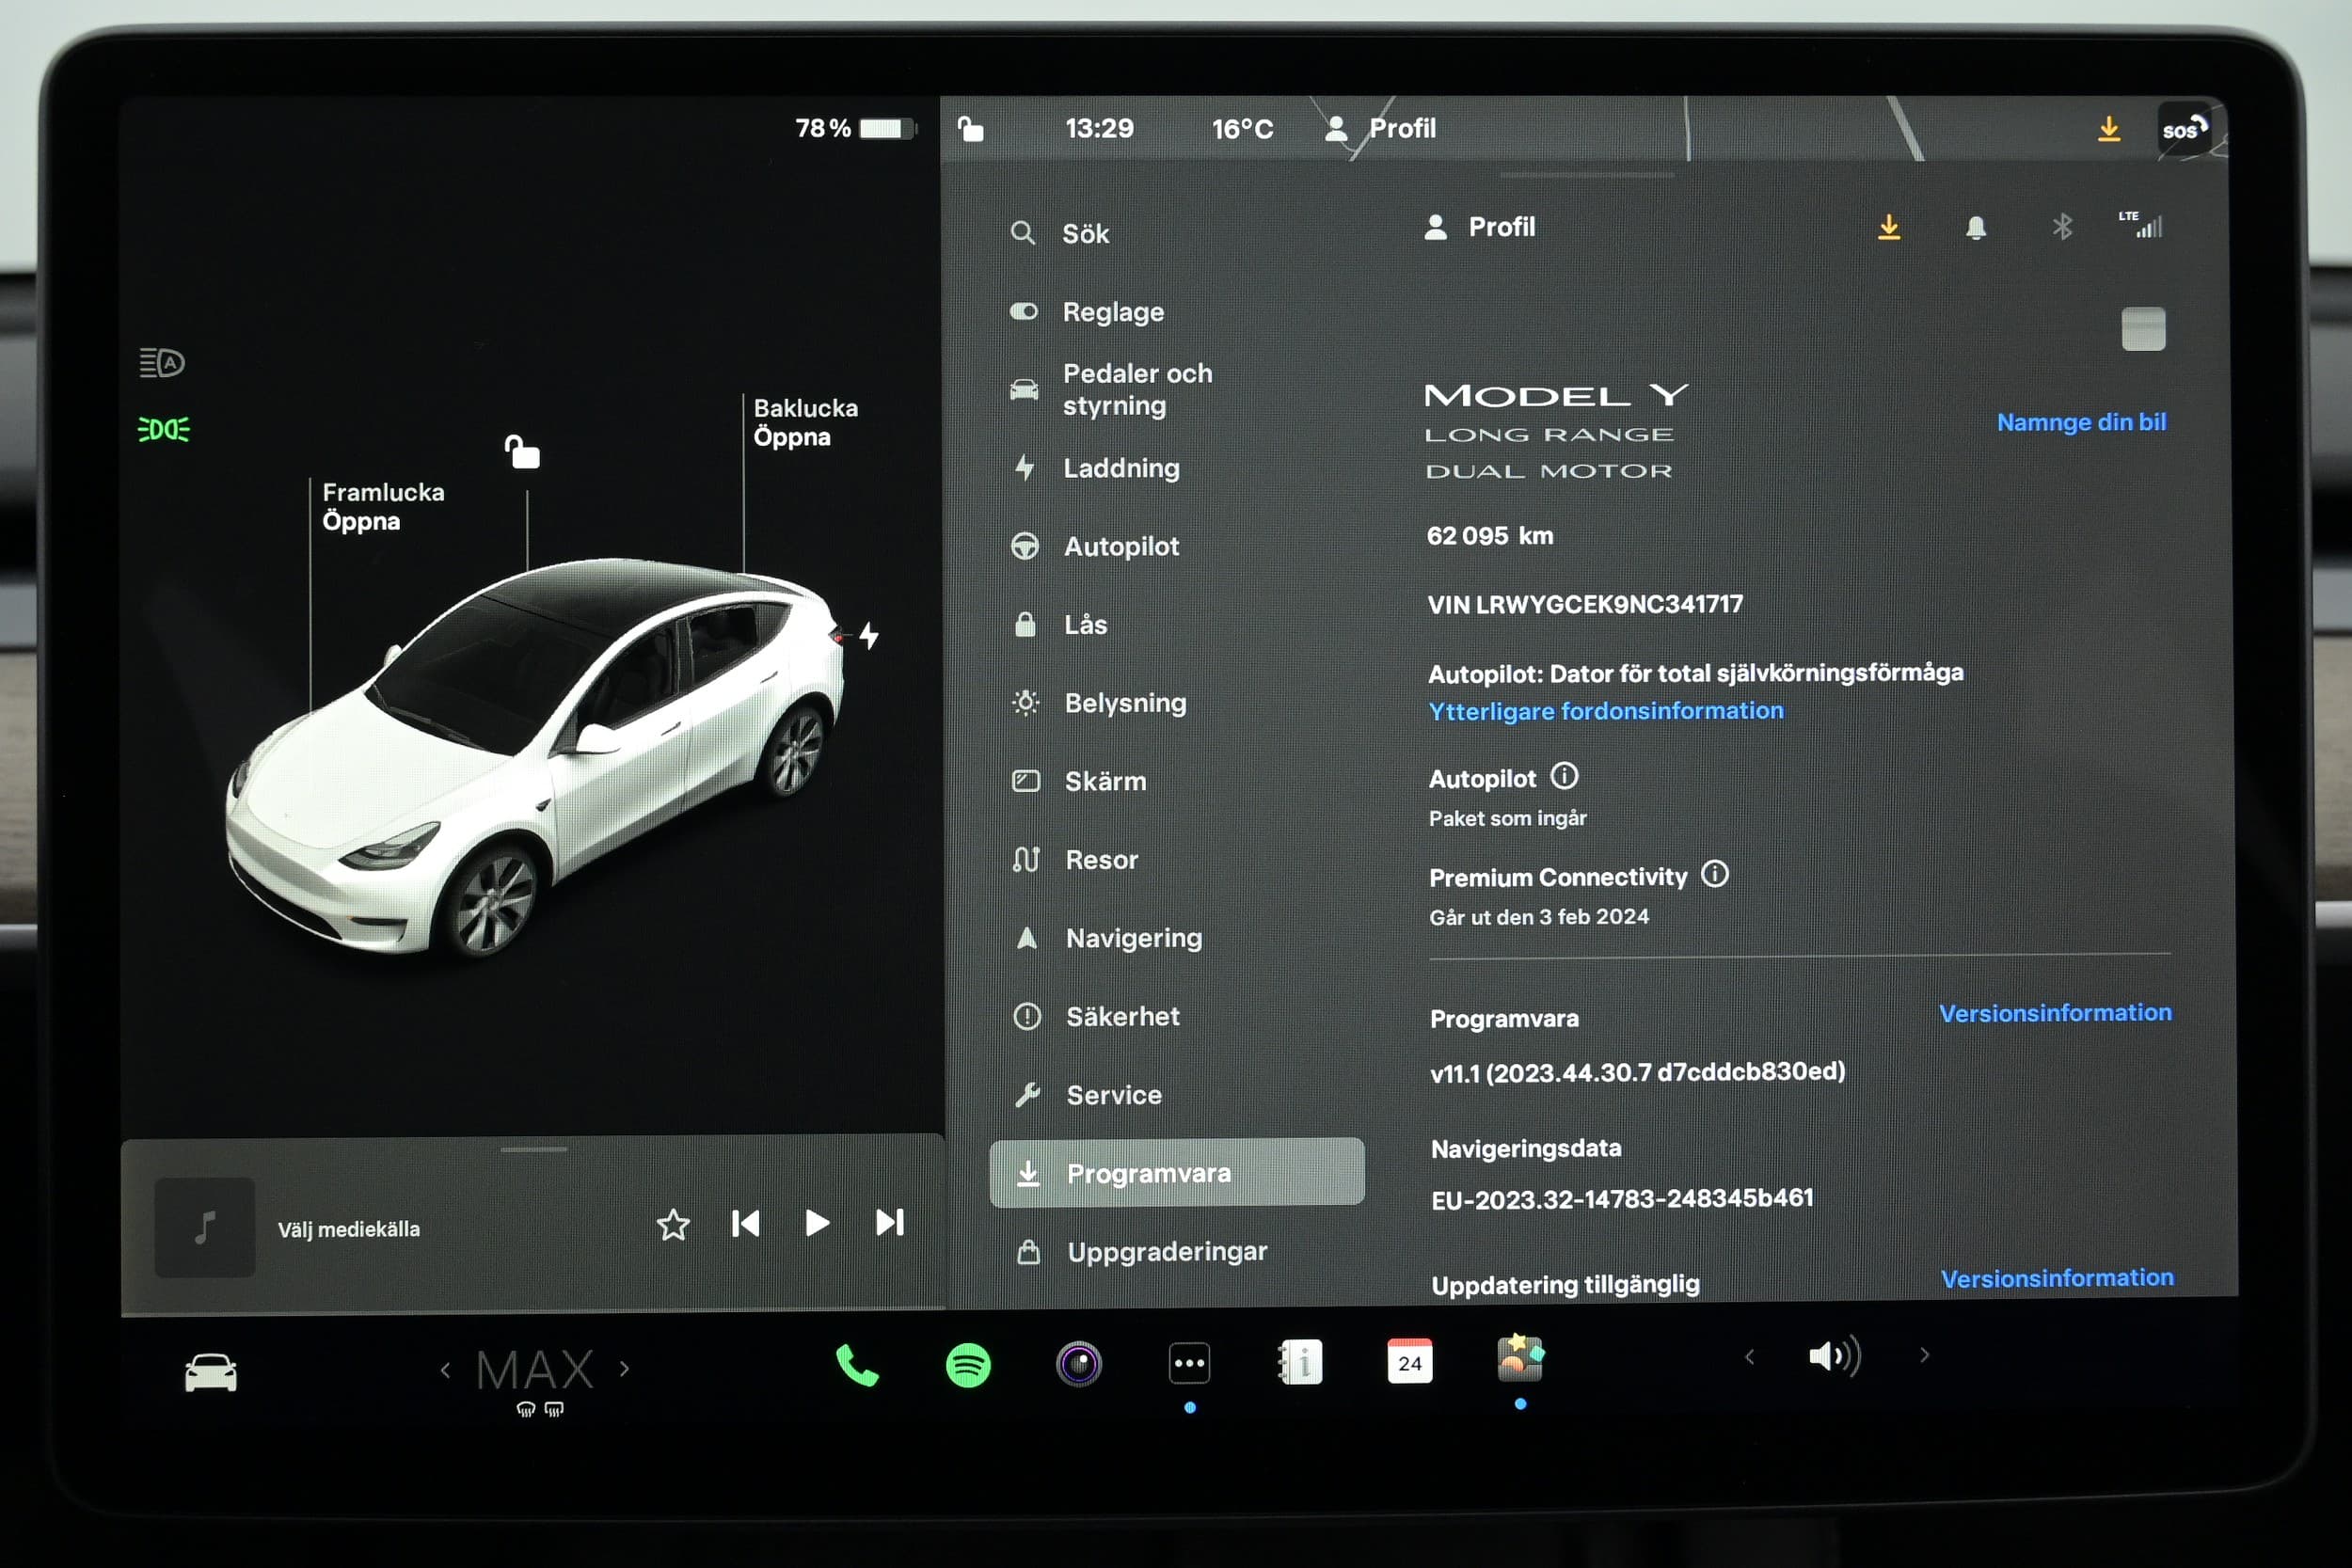
Task: Tap Framlucka Öppna to open the frunk
Action: 383,507
